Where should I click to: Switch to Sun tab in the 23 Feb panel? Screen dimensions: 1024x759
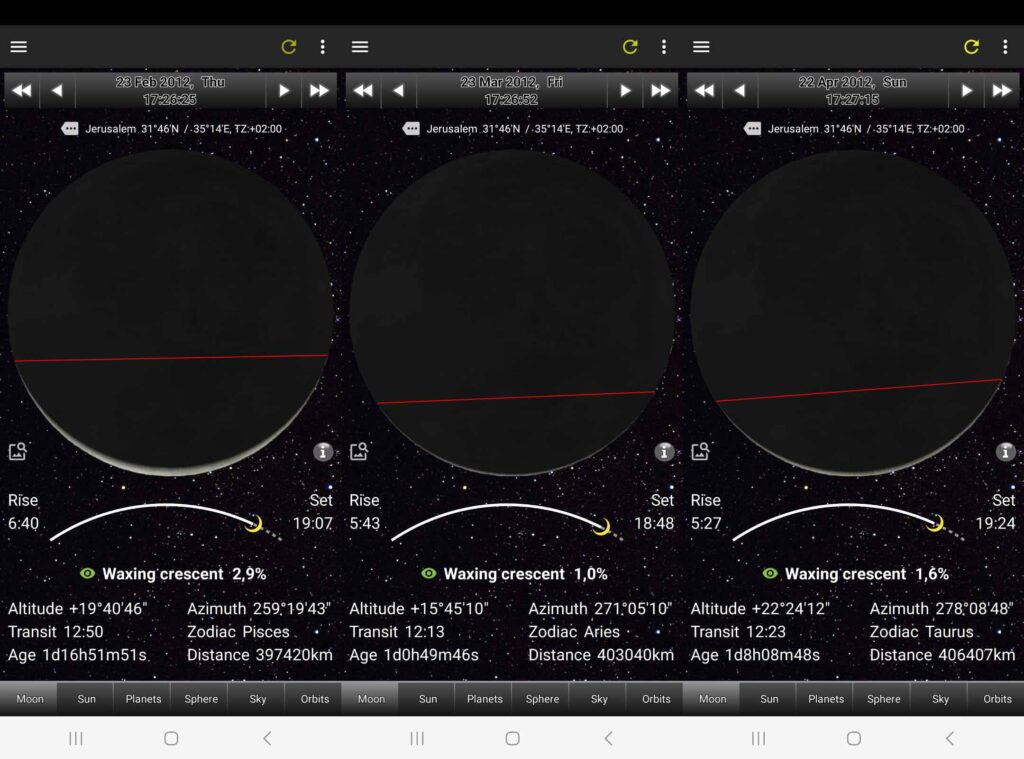click(87, 699)
